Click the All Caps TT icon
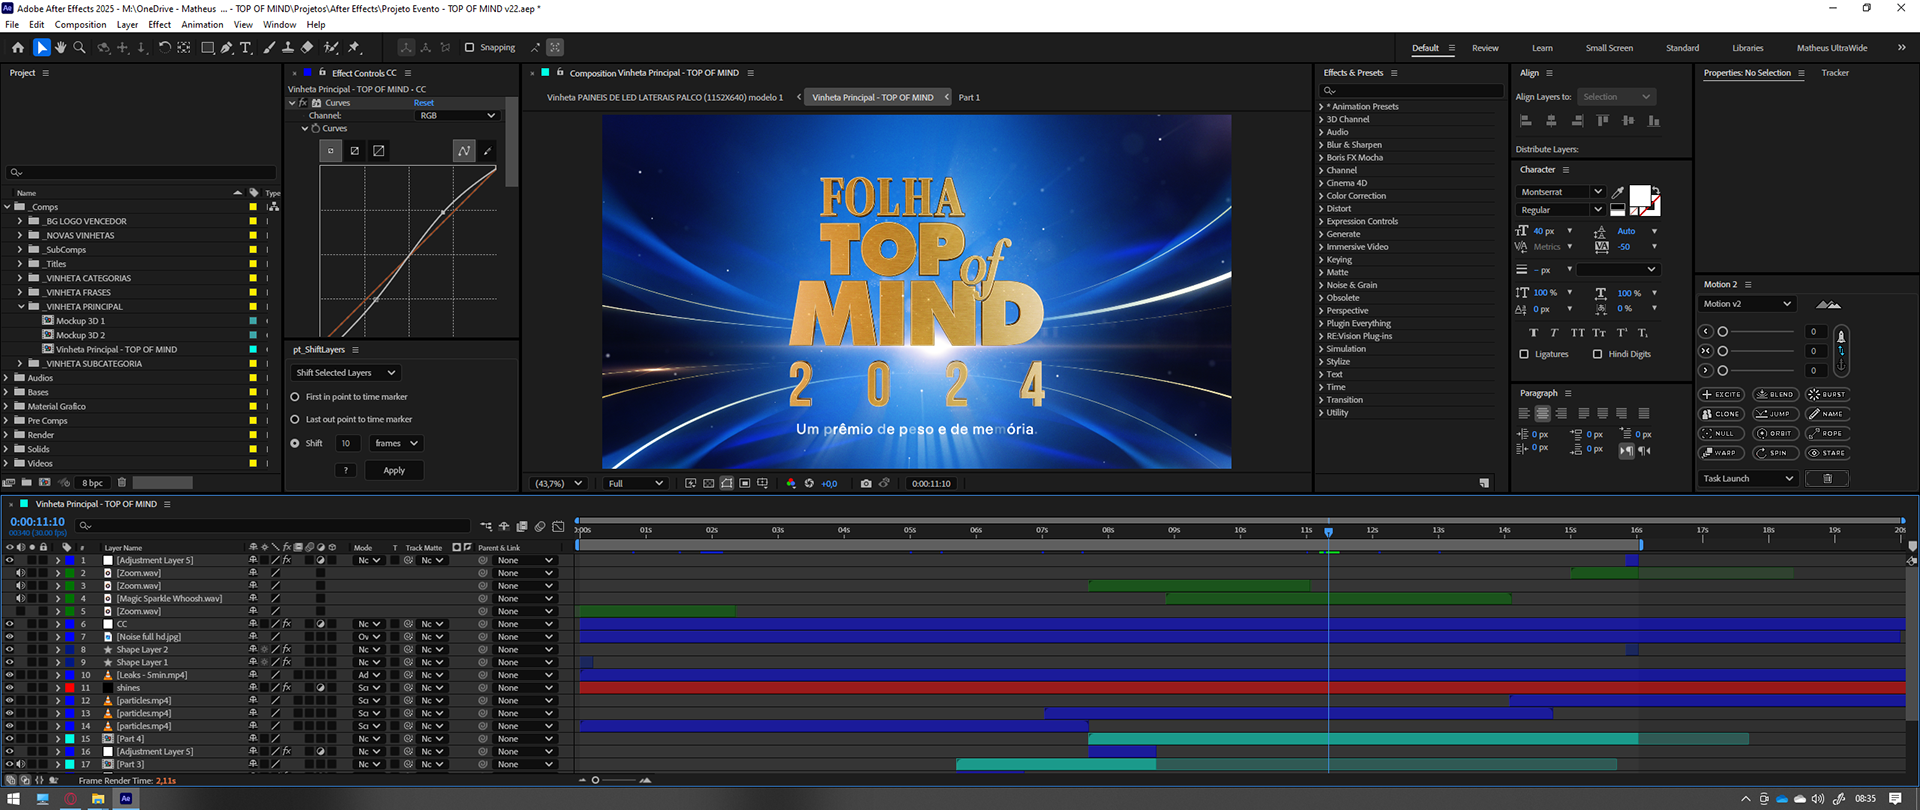Image resolution: width=1920 pixels, height=810 pixels. pyautogui.click(x=1577, y=333)
